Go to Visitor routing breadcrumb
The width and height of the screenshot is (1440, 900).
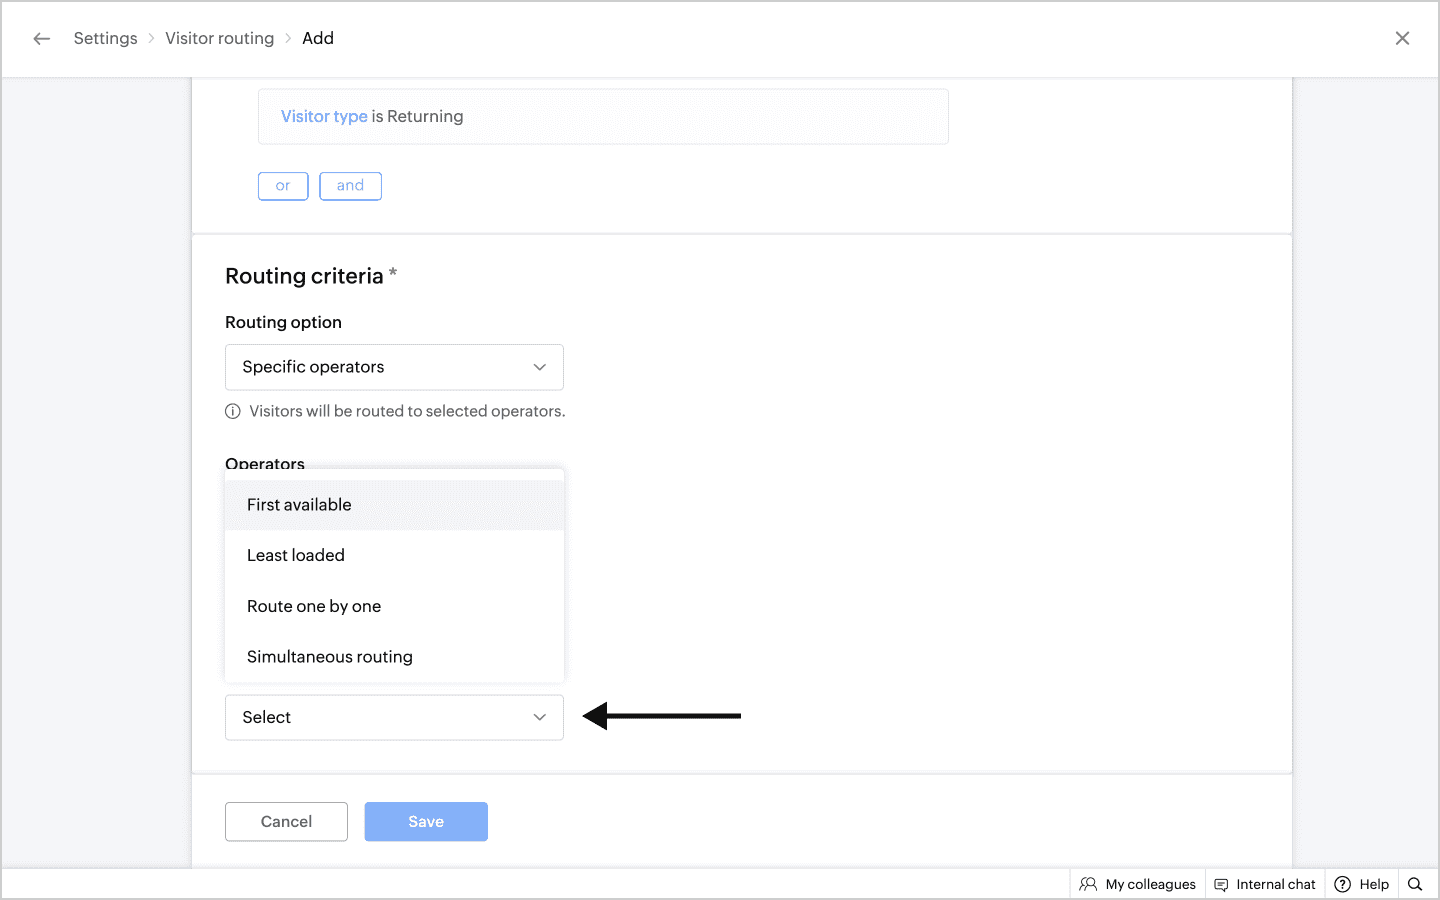point(219,39)
